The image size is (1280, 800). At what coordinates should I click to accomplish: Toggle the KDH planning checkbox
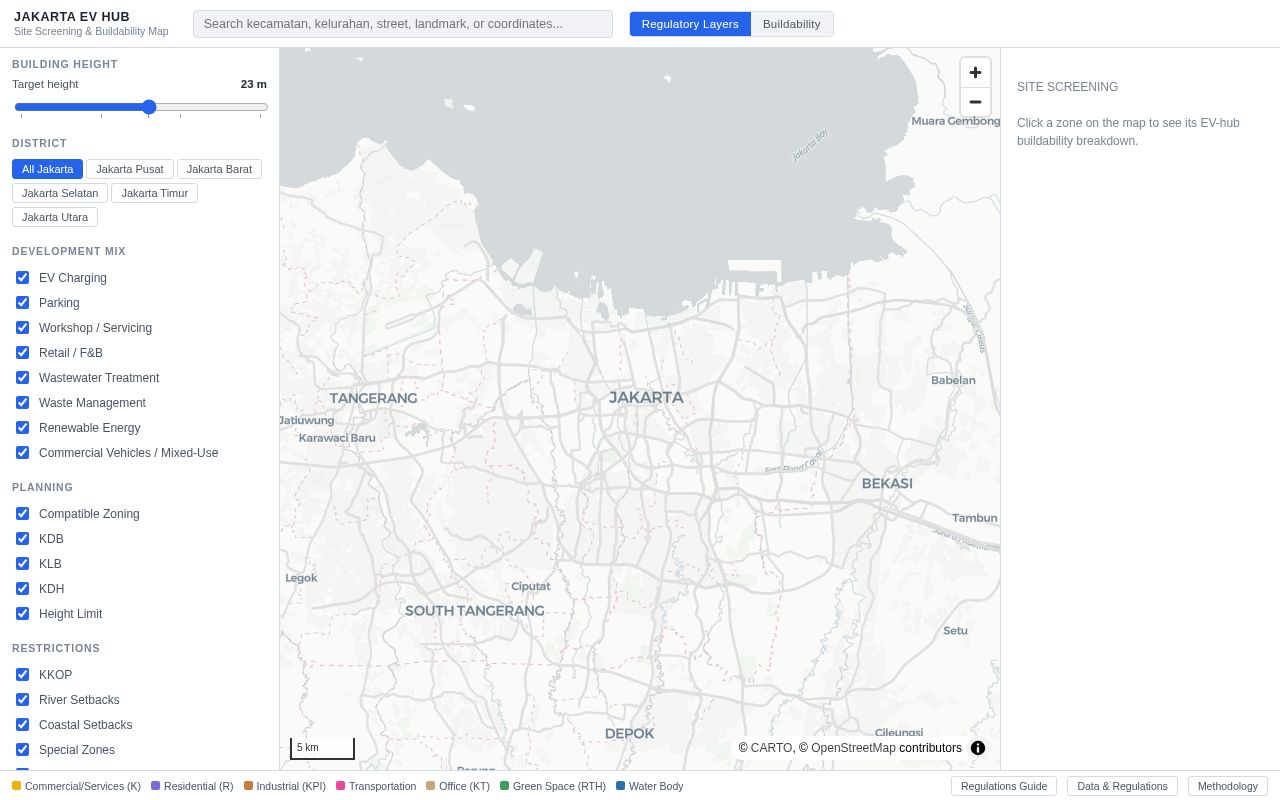coord(22,589)
